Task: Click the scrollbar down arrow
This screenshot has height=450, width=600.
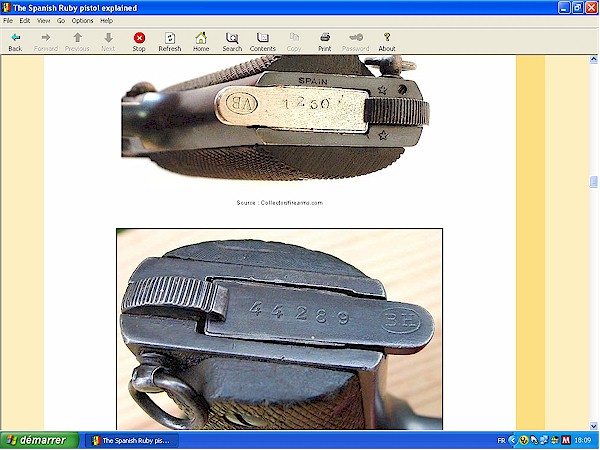Action: [594, 425]
